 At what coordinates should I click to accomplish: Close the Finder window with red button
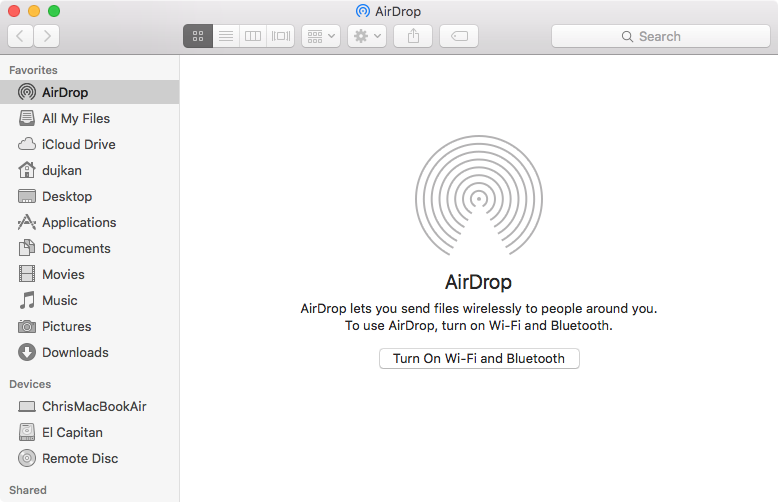click(x=14, y=11)
